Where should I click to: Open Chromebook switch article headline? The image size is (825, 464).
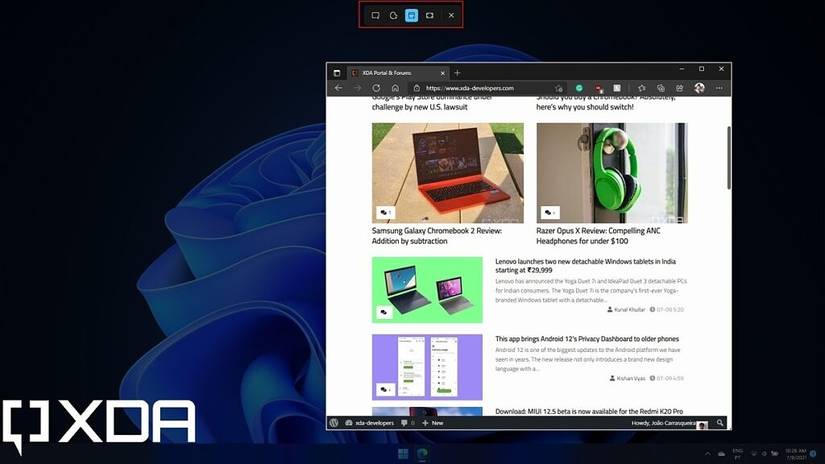point(605,102)
